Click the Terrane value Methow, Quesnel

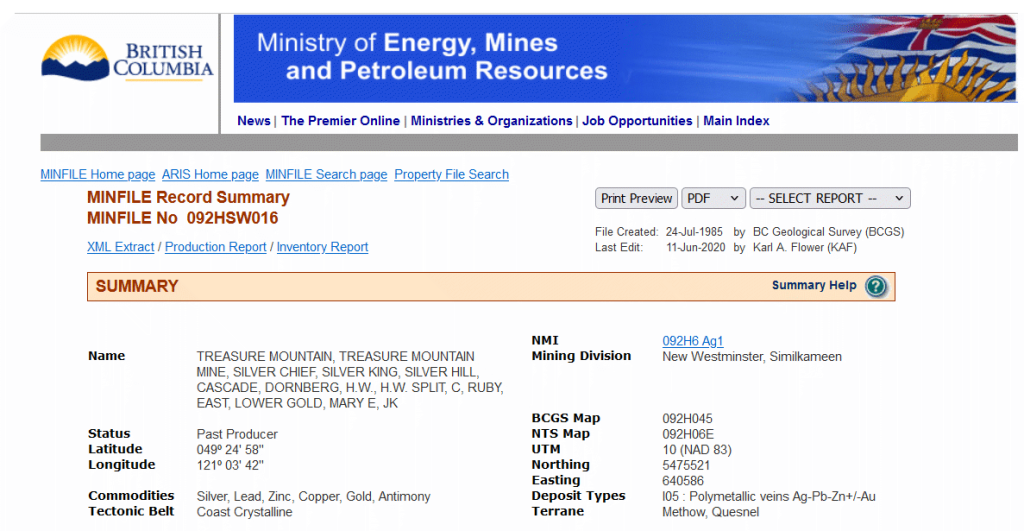point(711,512)
